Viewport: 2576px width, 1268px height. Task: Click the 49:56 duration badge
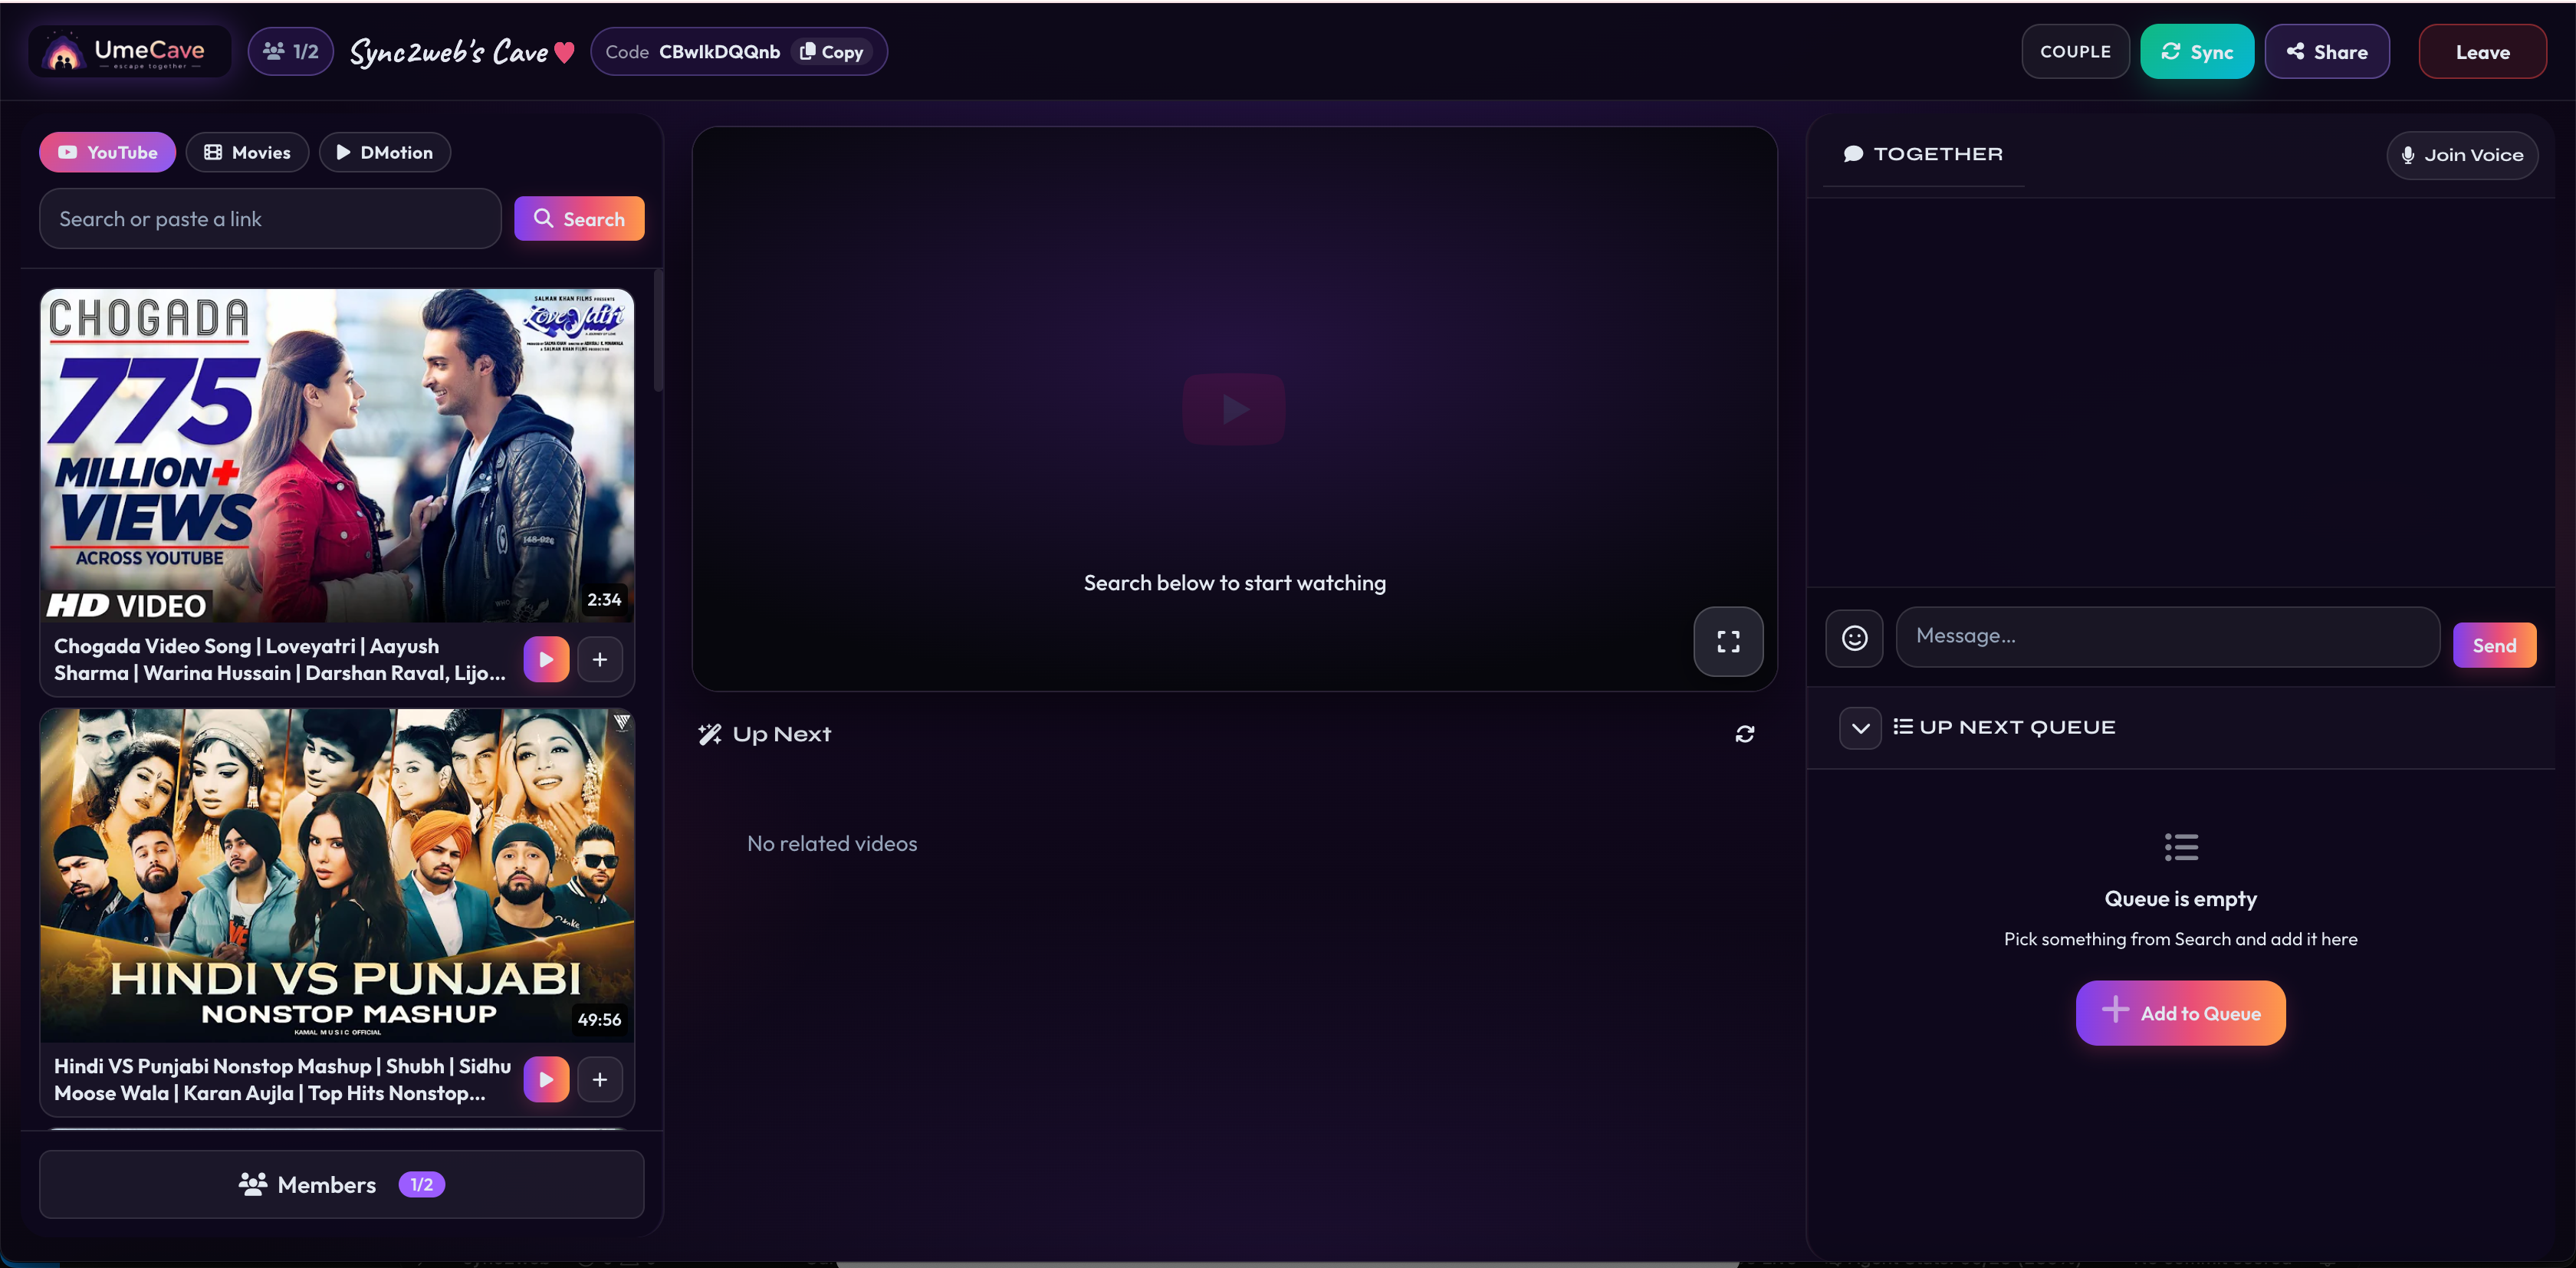point(599,1020)
